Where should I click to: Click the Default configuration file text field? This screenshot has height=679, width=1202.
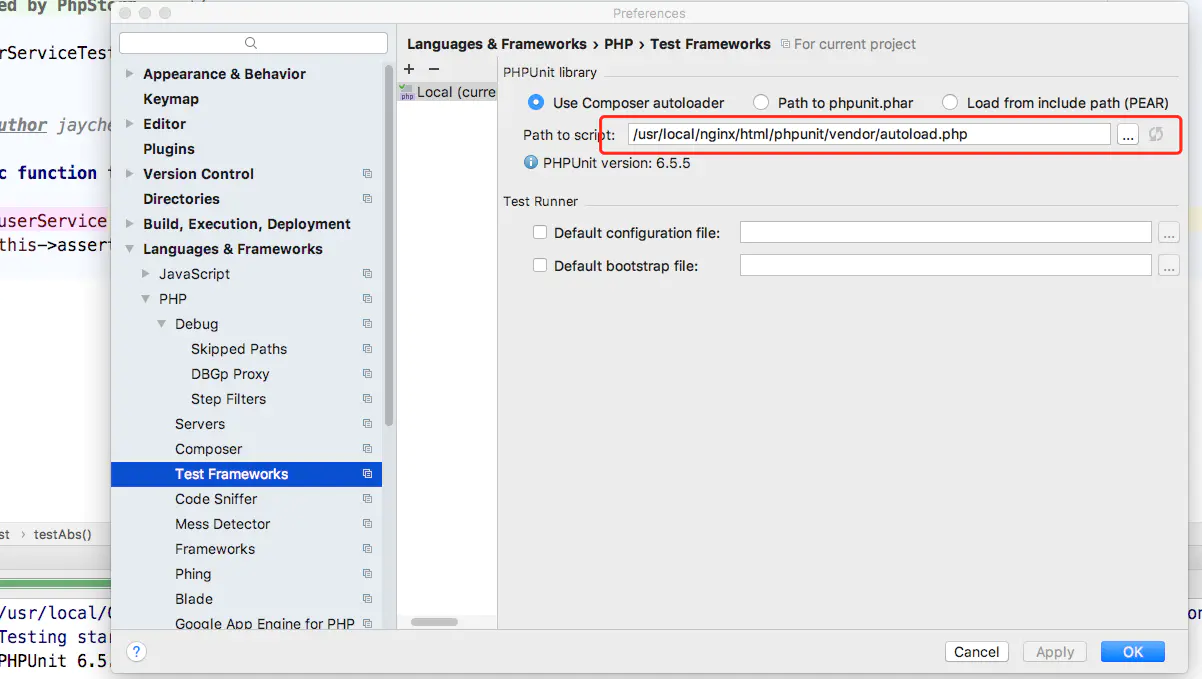coord(946,233)
